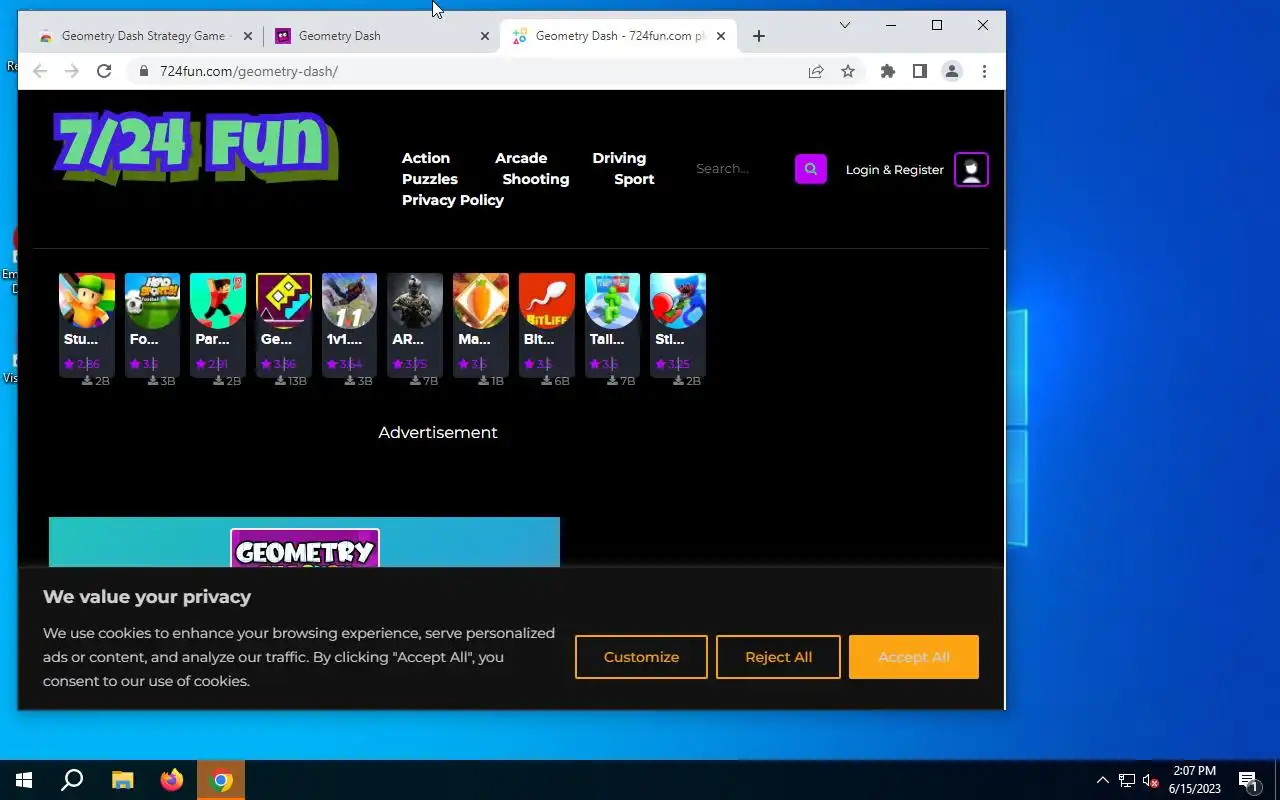The height and width of the screenshot is (800, 1280).
Task: Open the Privacy Policy link
Action: pos(453,200)
